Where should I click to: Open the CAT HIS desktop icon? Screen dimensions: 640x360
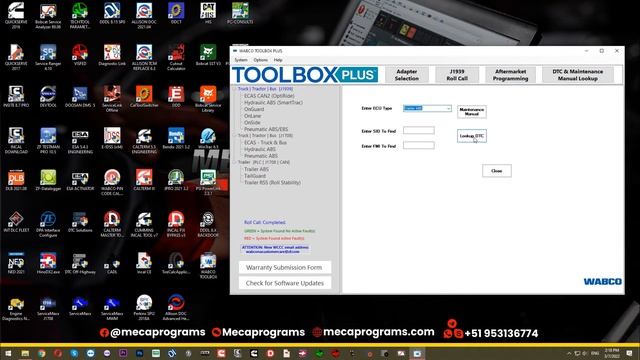coord(208,13)
